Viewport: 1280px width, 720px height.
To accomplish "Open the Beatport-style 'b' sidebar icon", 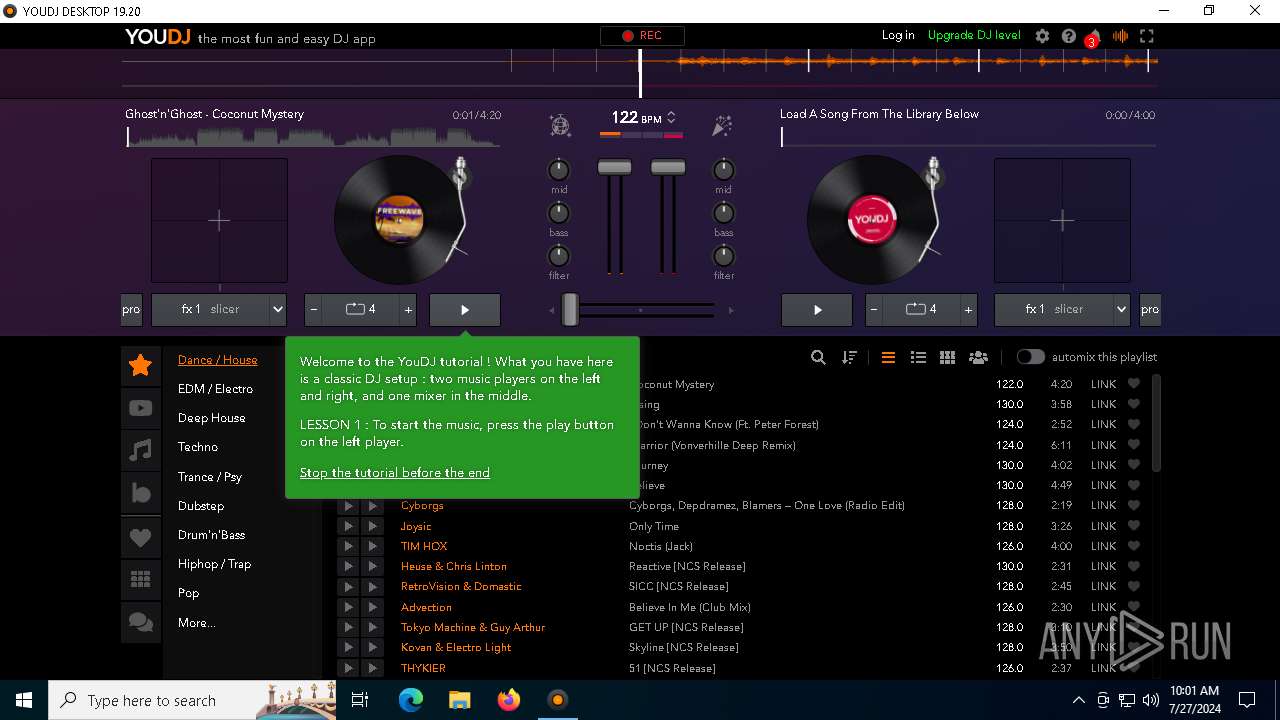I will tap(141, 494).
